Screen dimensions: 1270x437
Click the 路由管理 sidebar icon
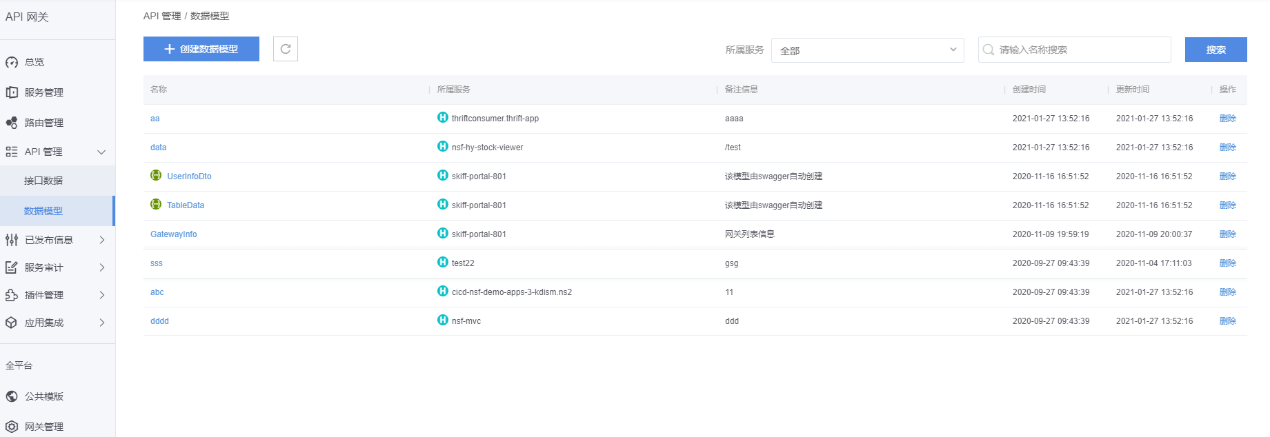point(12,123)
